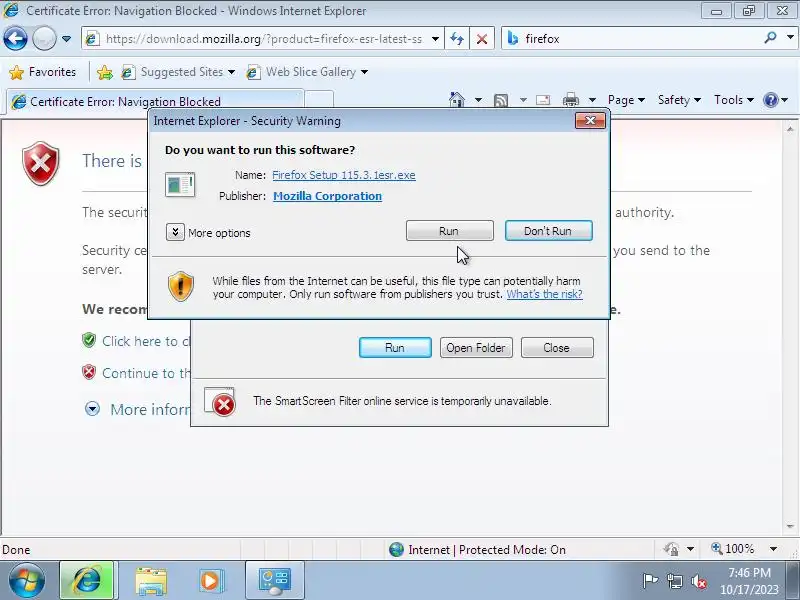Click Add to Favorites Bar icon

point(105,72)
